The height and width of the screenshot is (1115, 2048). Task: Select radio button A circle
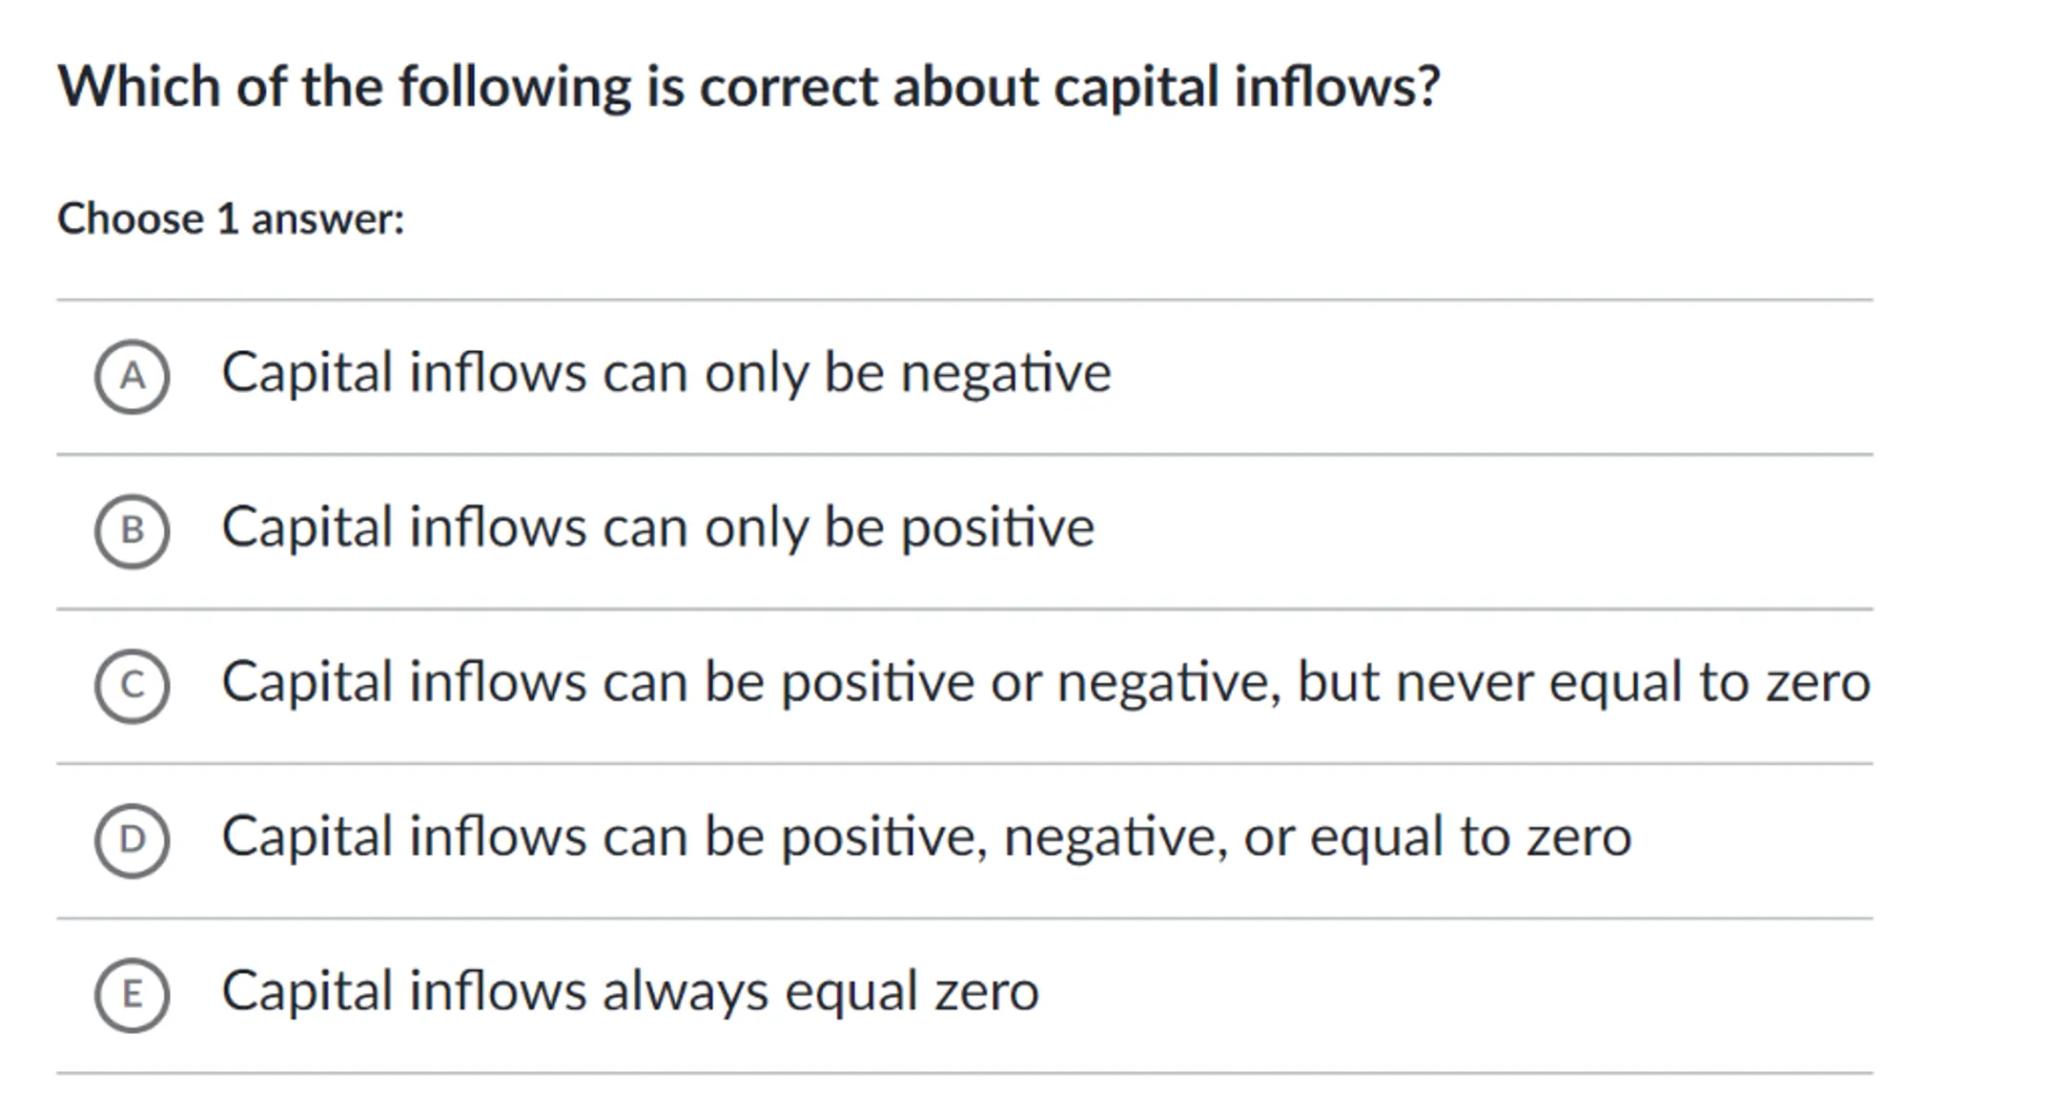(x=132, y=377)
